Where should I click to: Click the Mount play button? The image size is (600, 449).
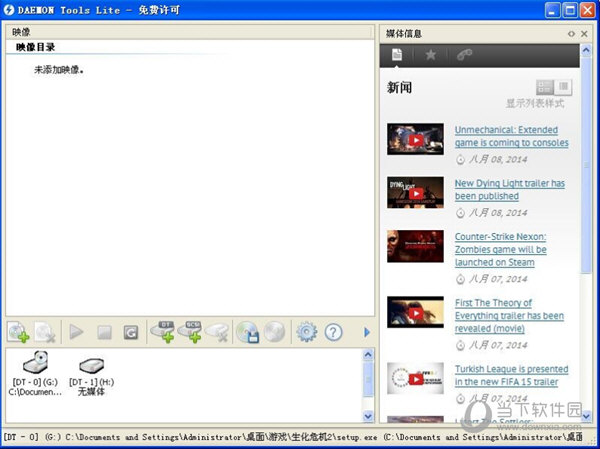pyautogui.click(x=76, y=332)
